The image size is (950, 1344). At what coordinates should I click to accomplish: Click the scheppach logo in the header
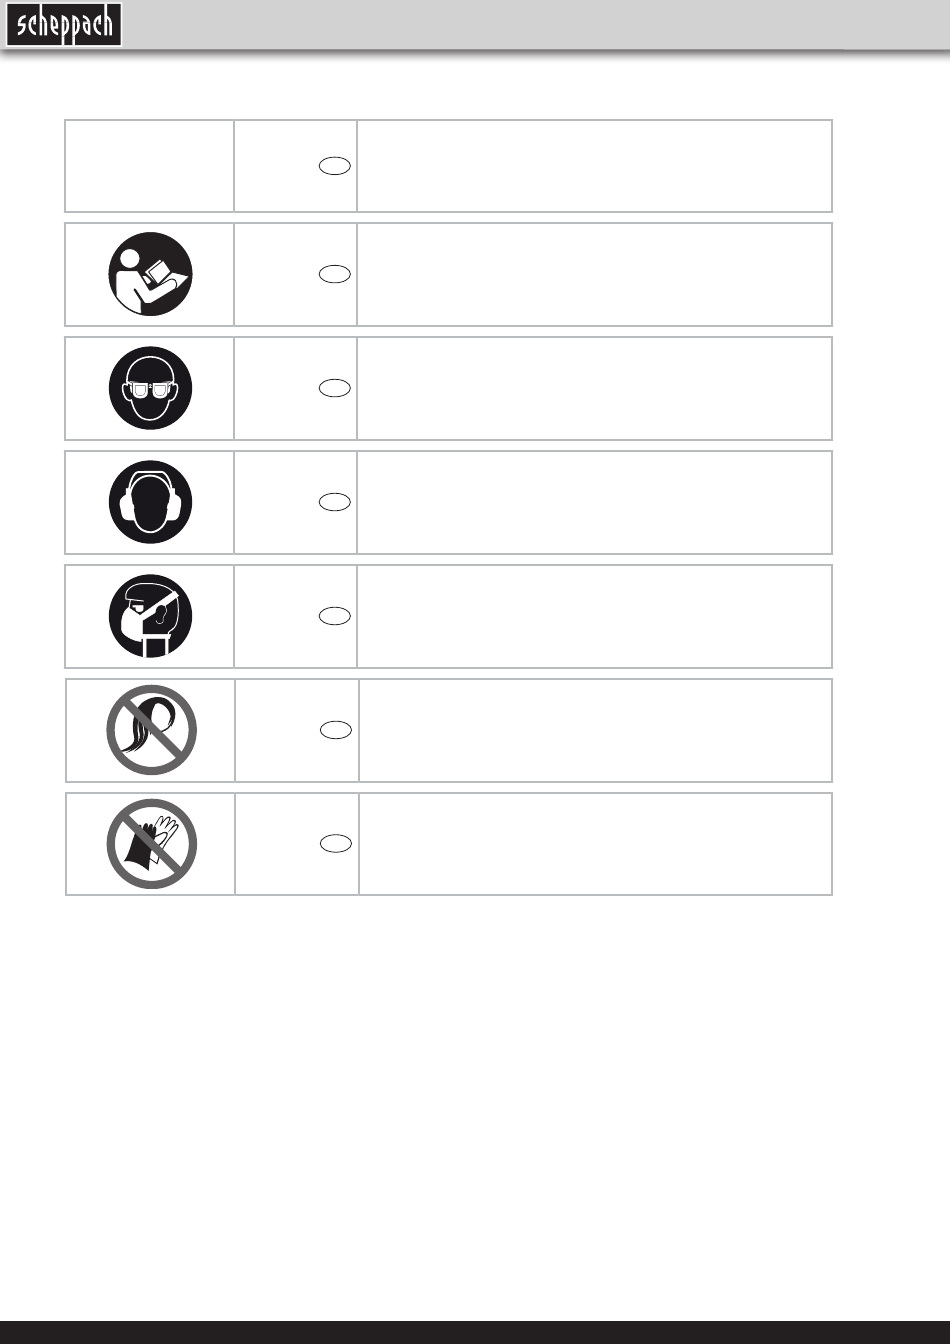(64, 24)
